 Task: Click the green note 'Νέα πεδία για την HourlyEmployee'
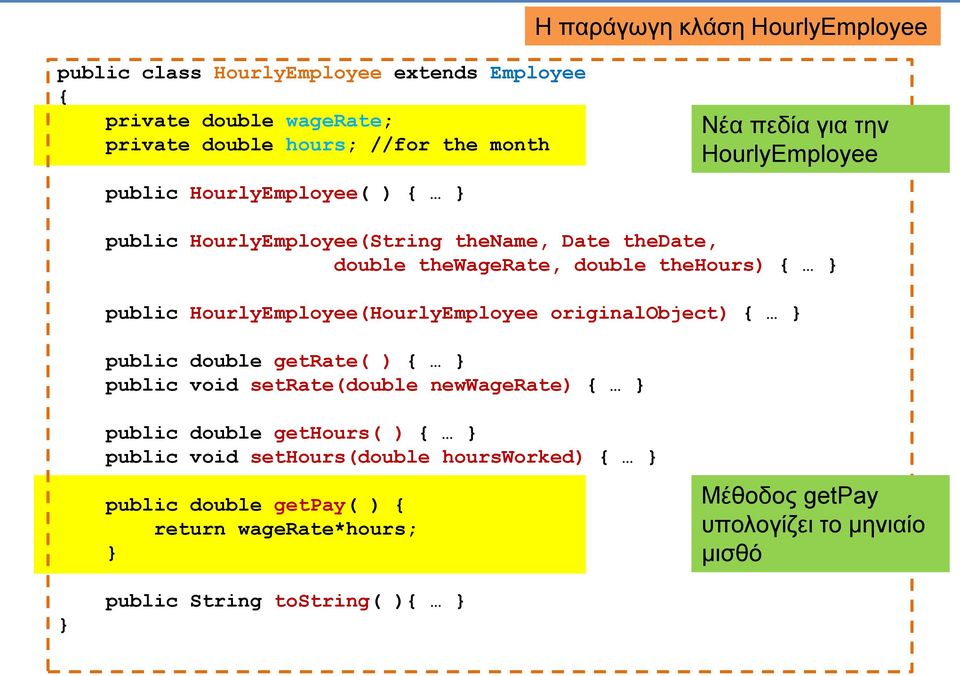pos(820,139)
